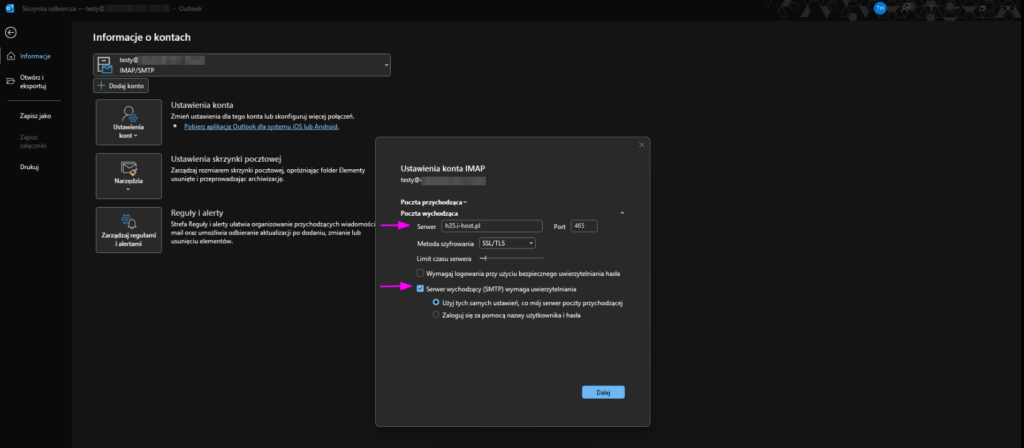Open the Informacje tab in sidebar
Screen dimensions: 1024x448
pyautogui.click(x=35, y=56)
